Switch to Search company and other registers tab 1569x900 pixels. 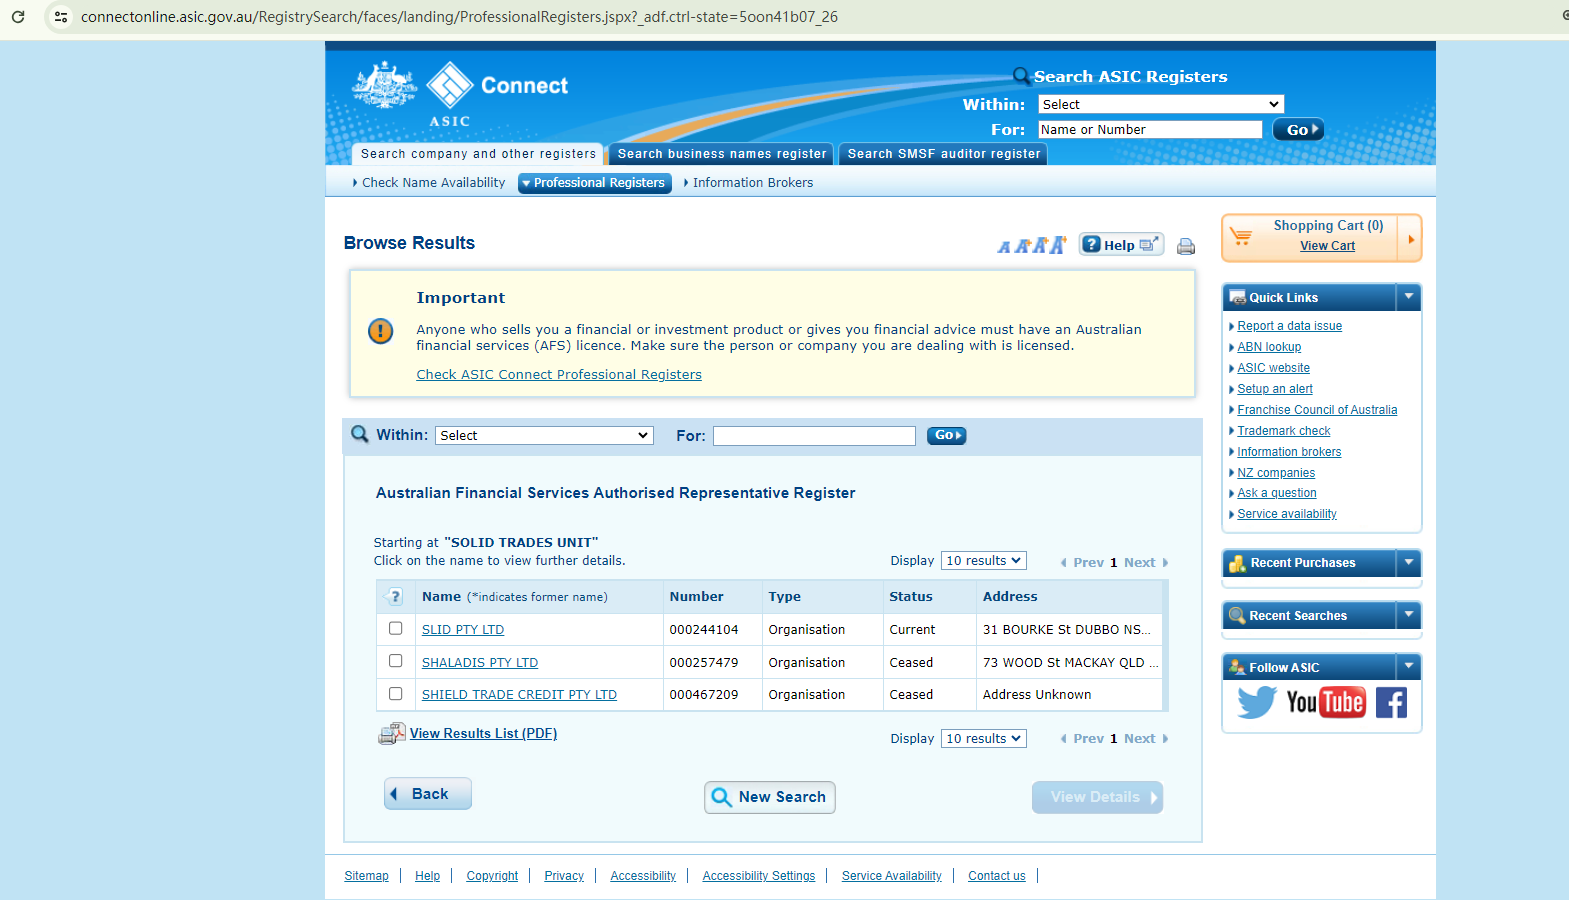[478, 154]
